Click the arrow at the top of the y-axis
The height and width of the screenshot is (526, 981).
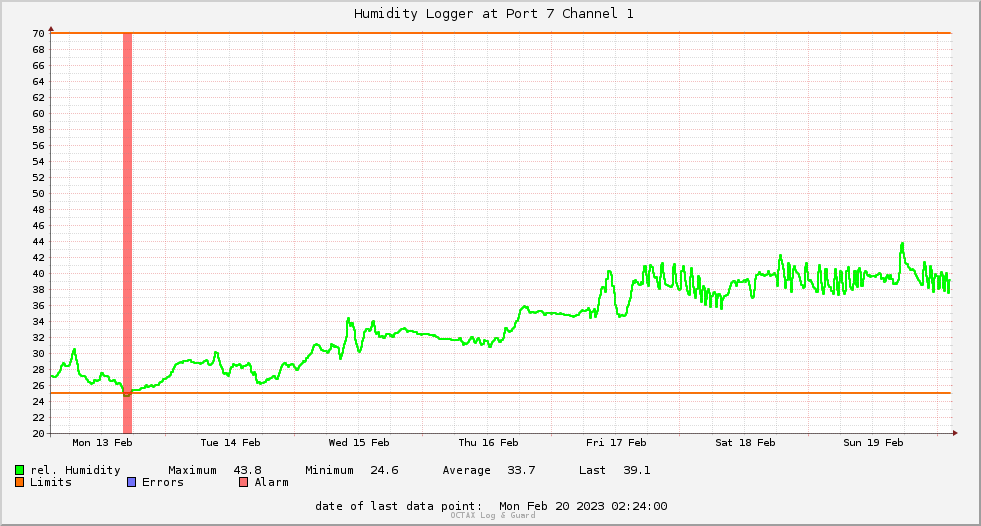pyautogui.click(x=51, y=29)
